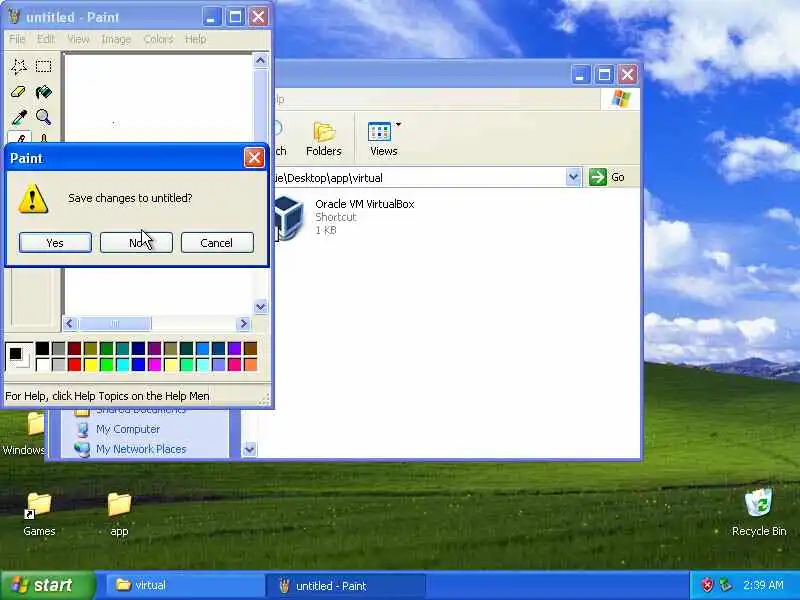This screenshot has width=800, height=600.
Task: Click the Paint canvas scroll-up arrow
Action: coord(261,61)
